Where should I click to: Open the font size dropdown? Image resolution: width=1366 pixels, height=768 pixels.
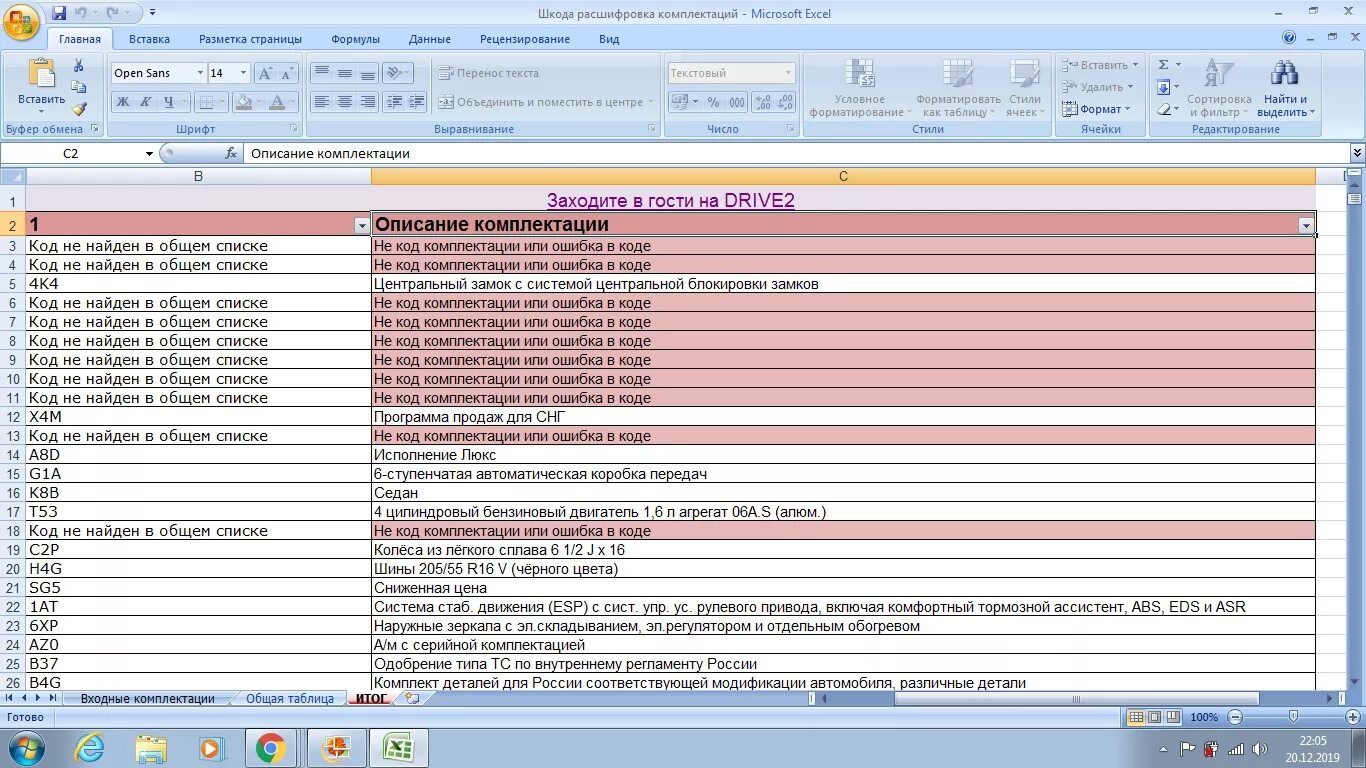click(243, 73)
